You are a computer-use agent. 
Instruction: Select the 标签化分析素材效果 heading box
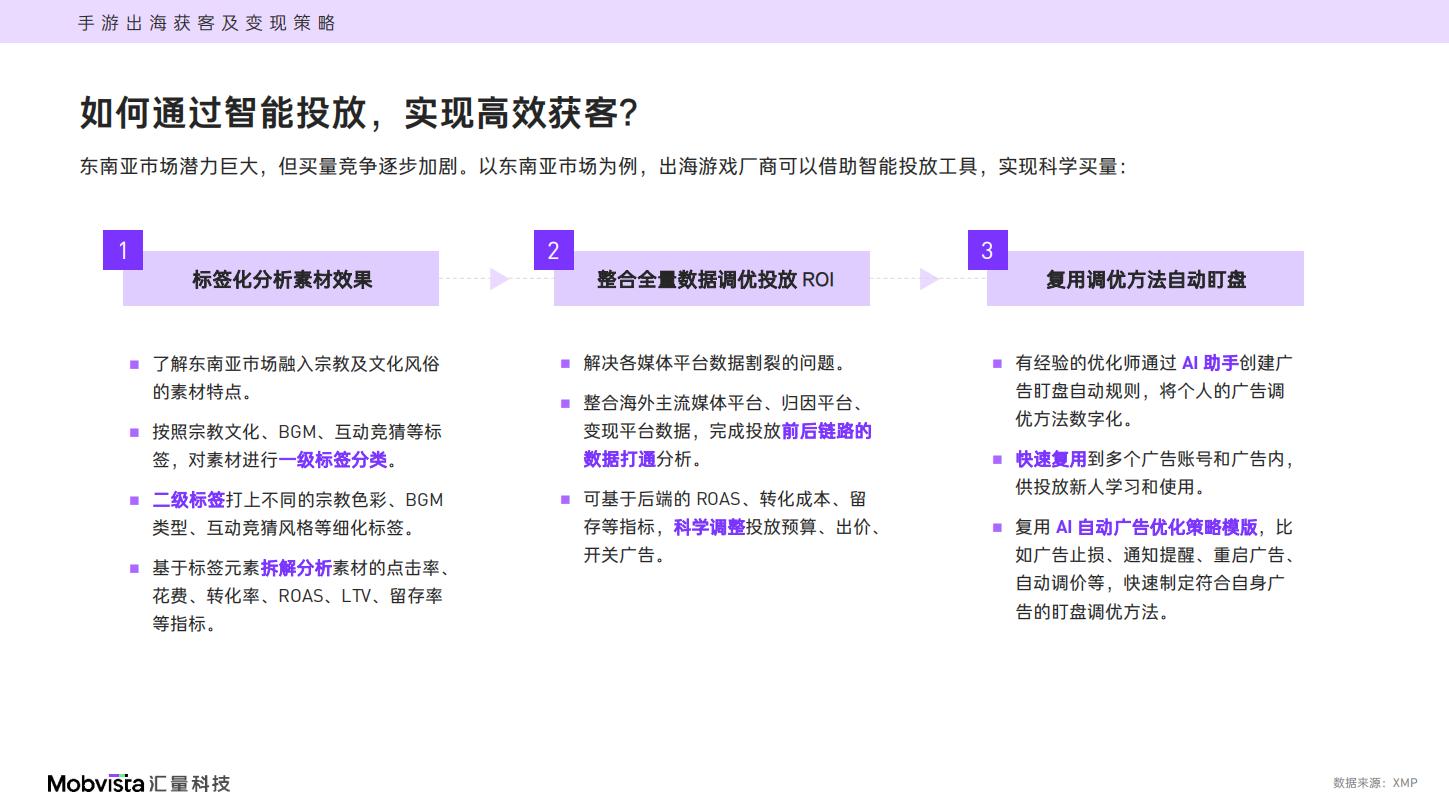(281, 279)
